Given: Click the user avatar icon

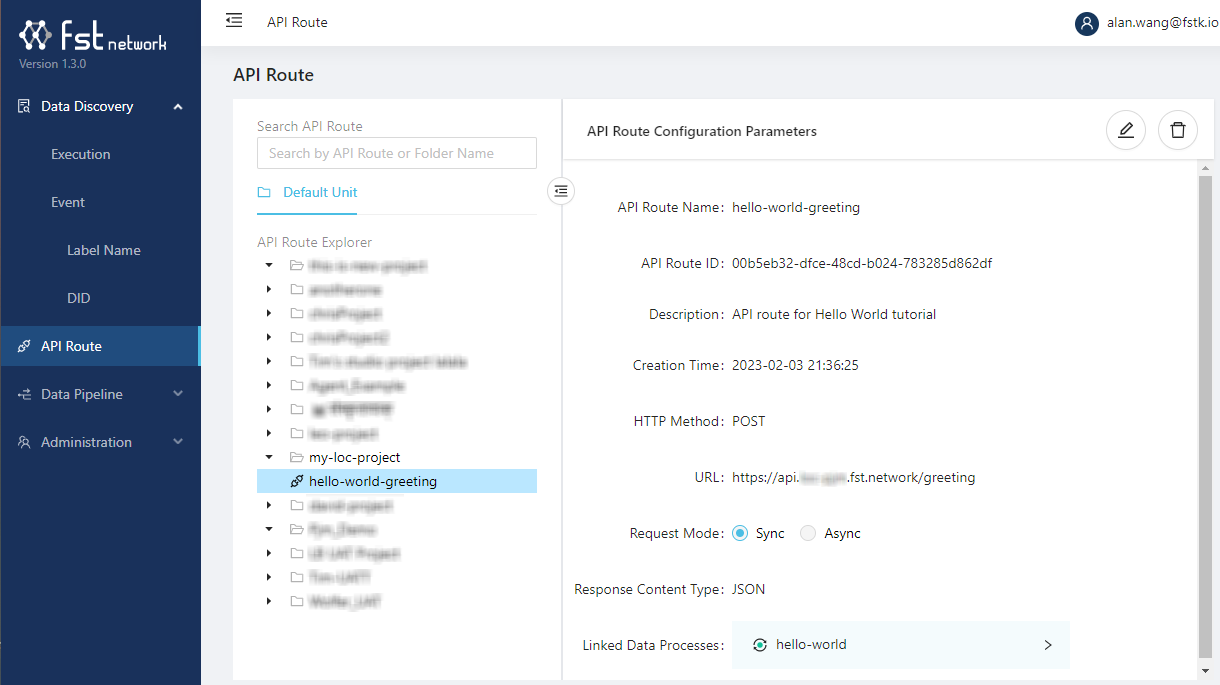Looking at the screenshot, I should (x=1087, y=23).
